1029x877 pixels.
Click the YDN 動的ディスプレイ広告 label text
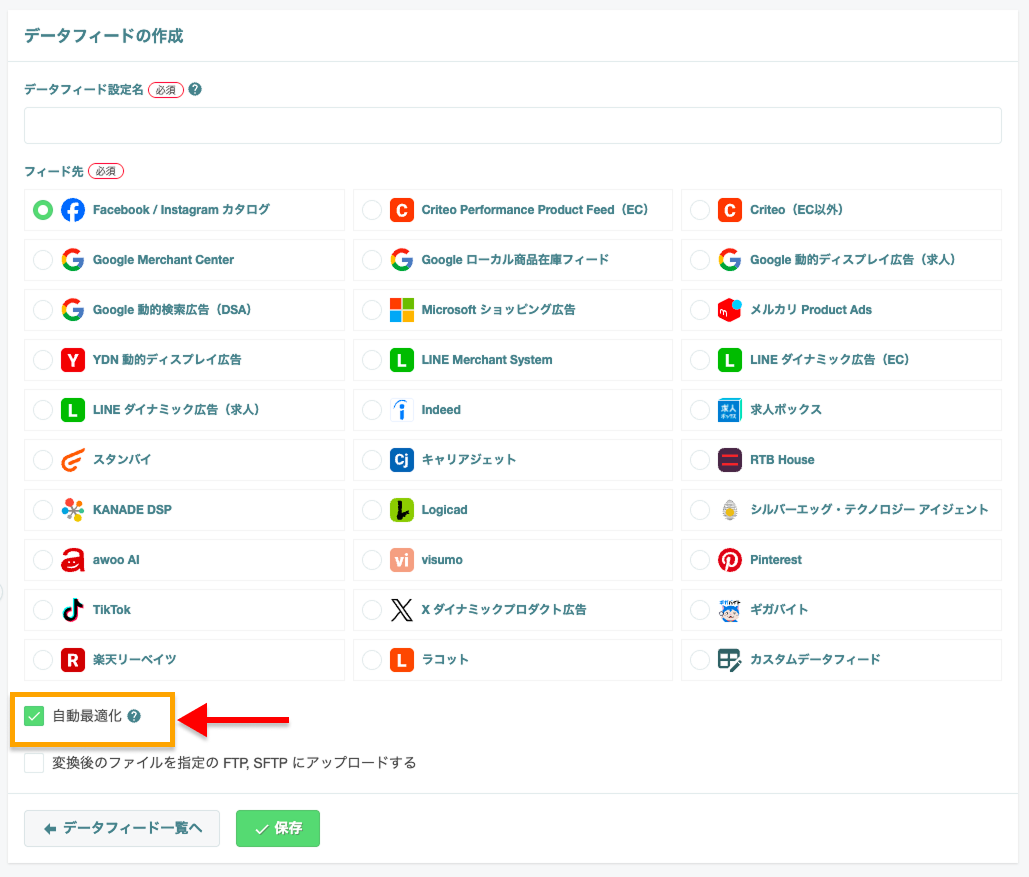[167, 360]
